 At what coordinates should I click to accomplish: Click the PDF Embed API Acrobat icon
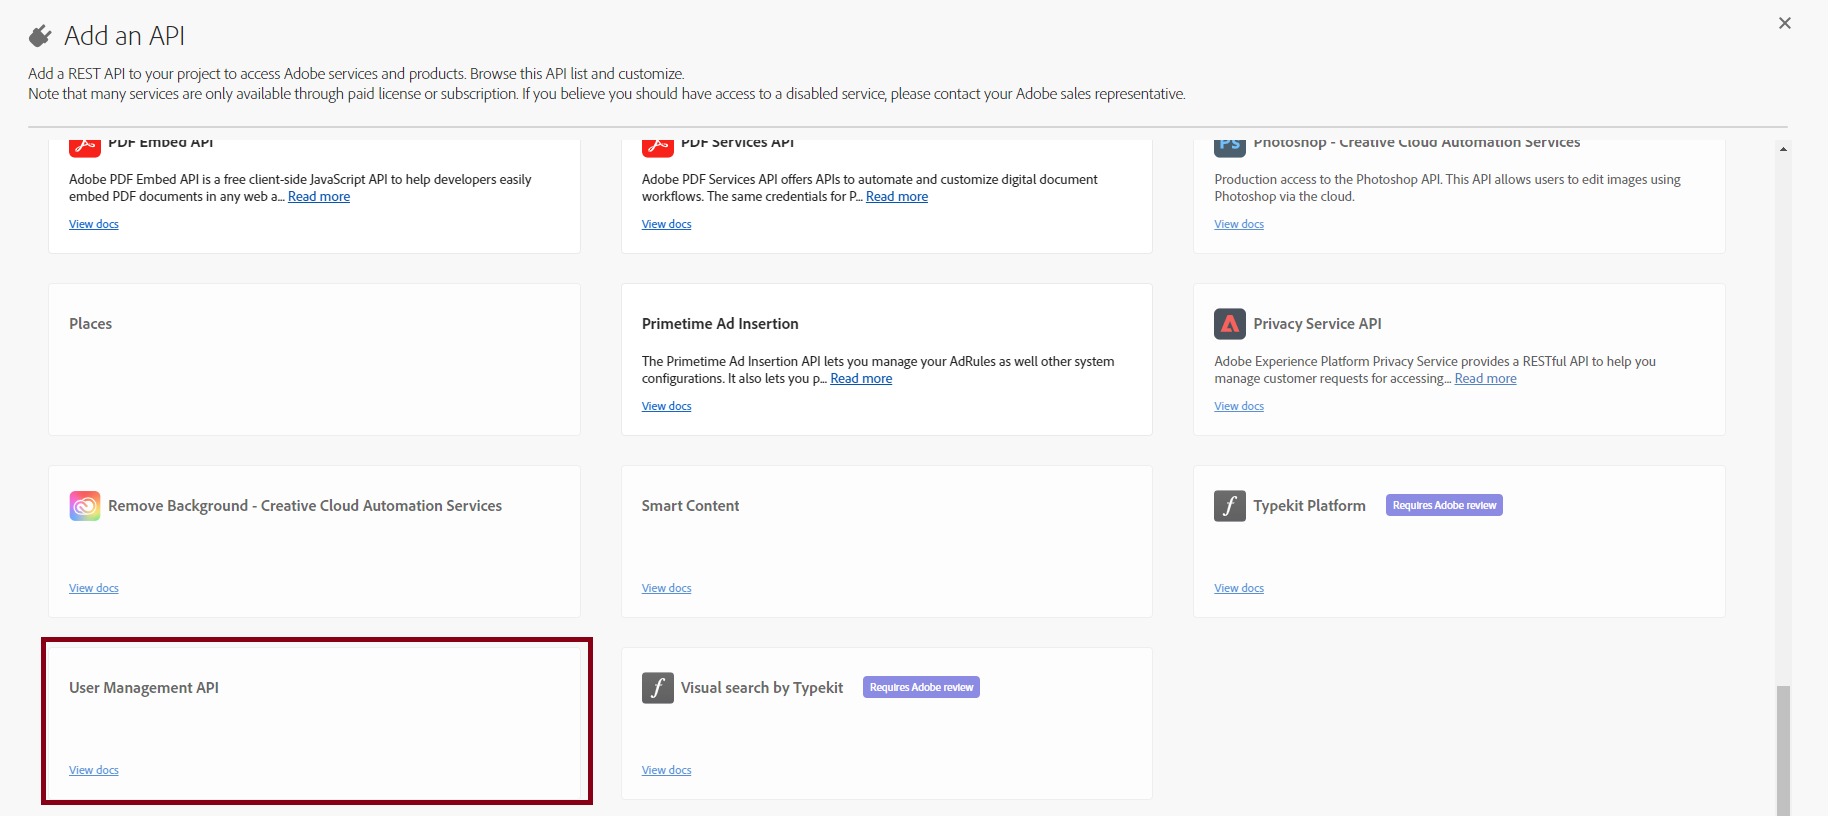pos(85,147)
